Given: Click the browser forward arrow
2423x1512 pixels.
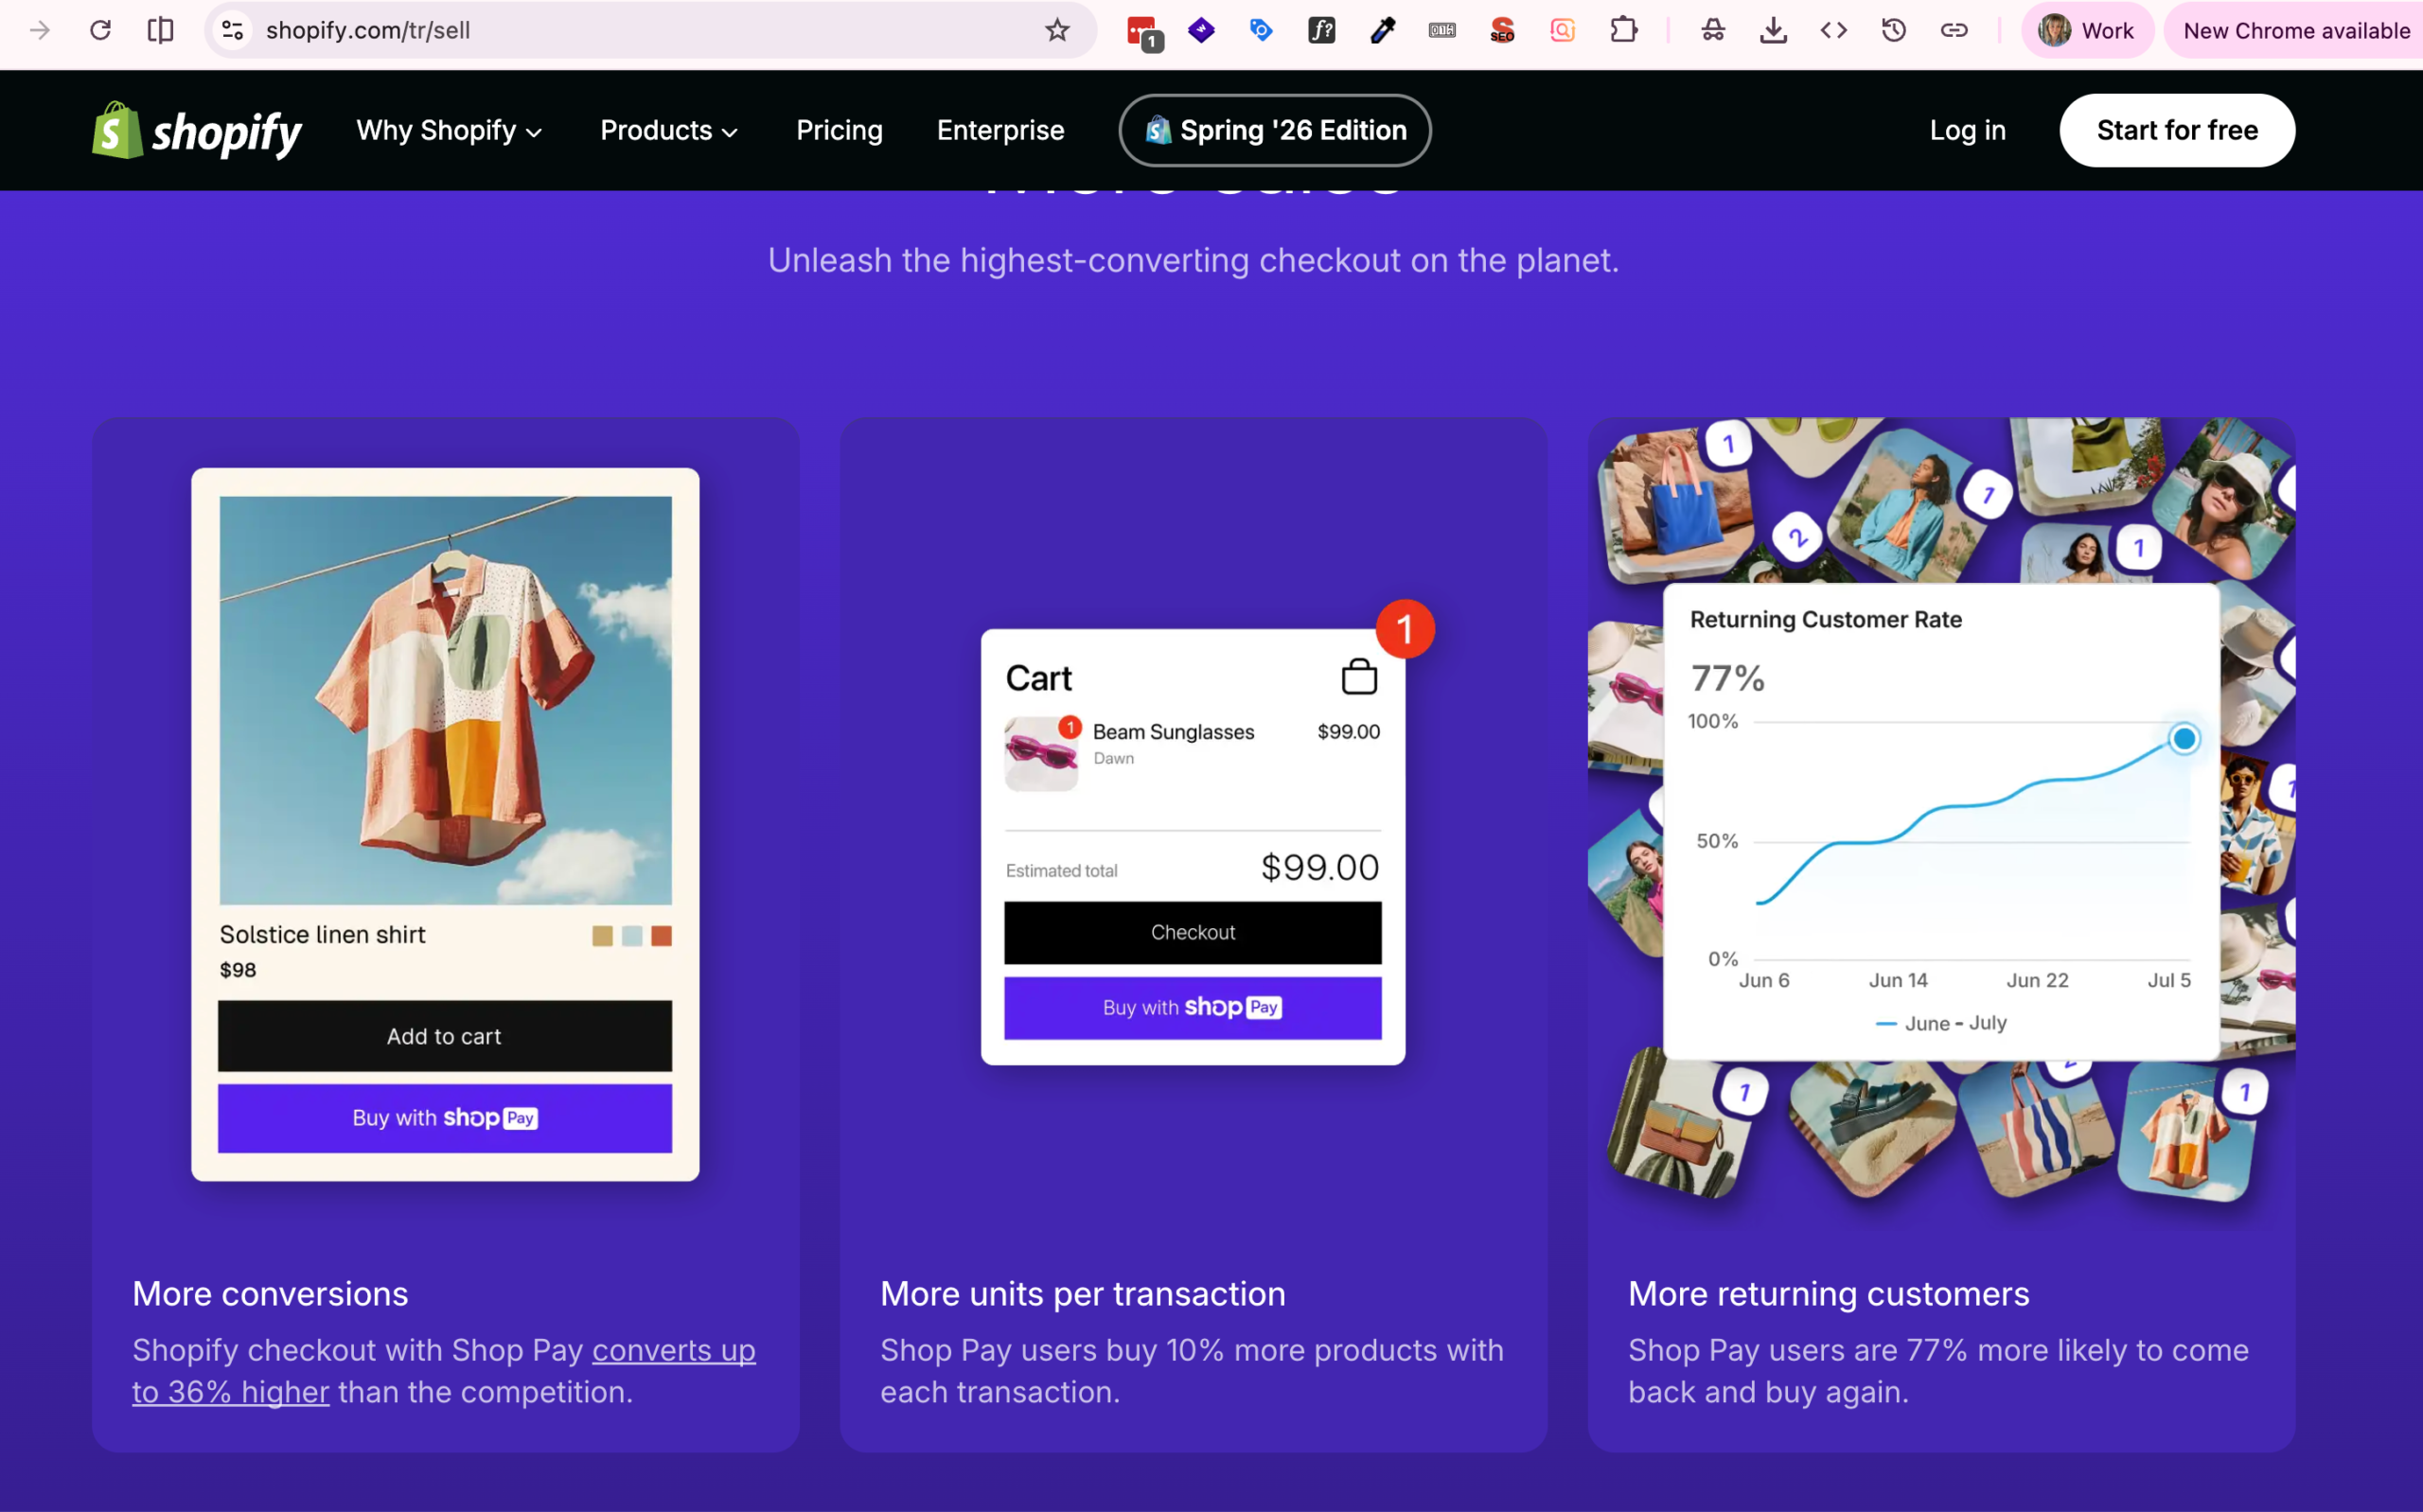Looking at the screenshot, I should pyautogui.click(x=40, y=30).
